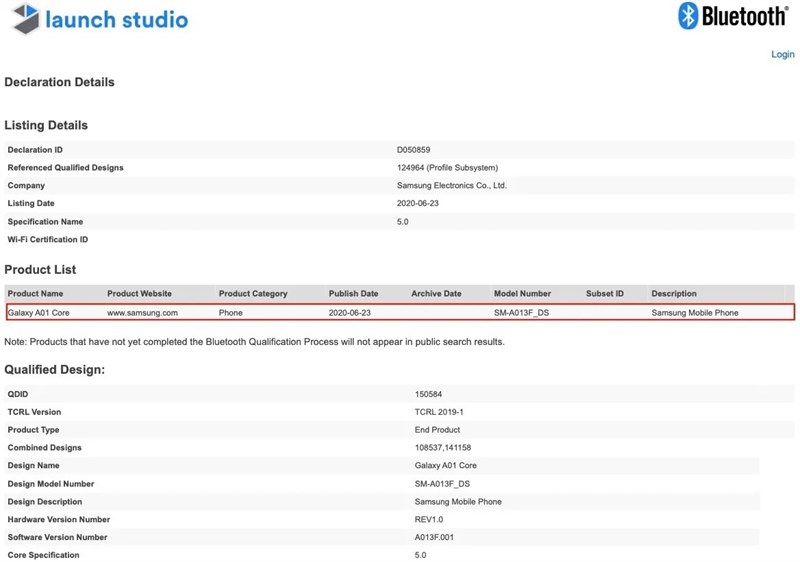Click the www.samsung.com product website

pos(142,313)
